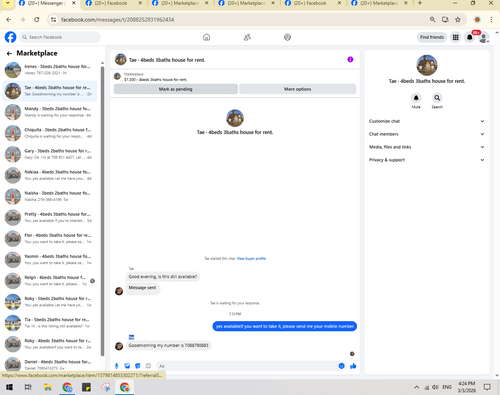Expand the Chat members section
Viewport: 500px width, 395px height.
[427, 134]
